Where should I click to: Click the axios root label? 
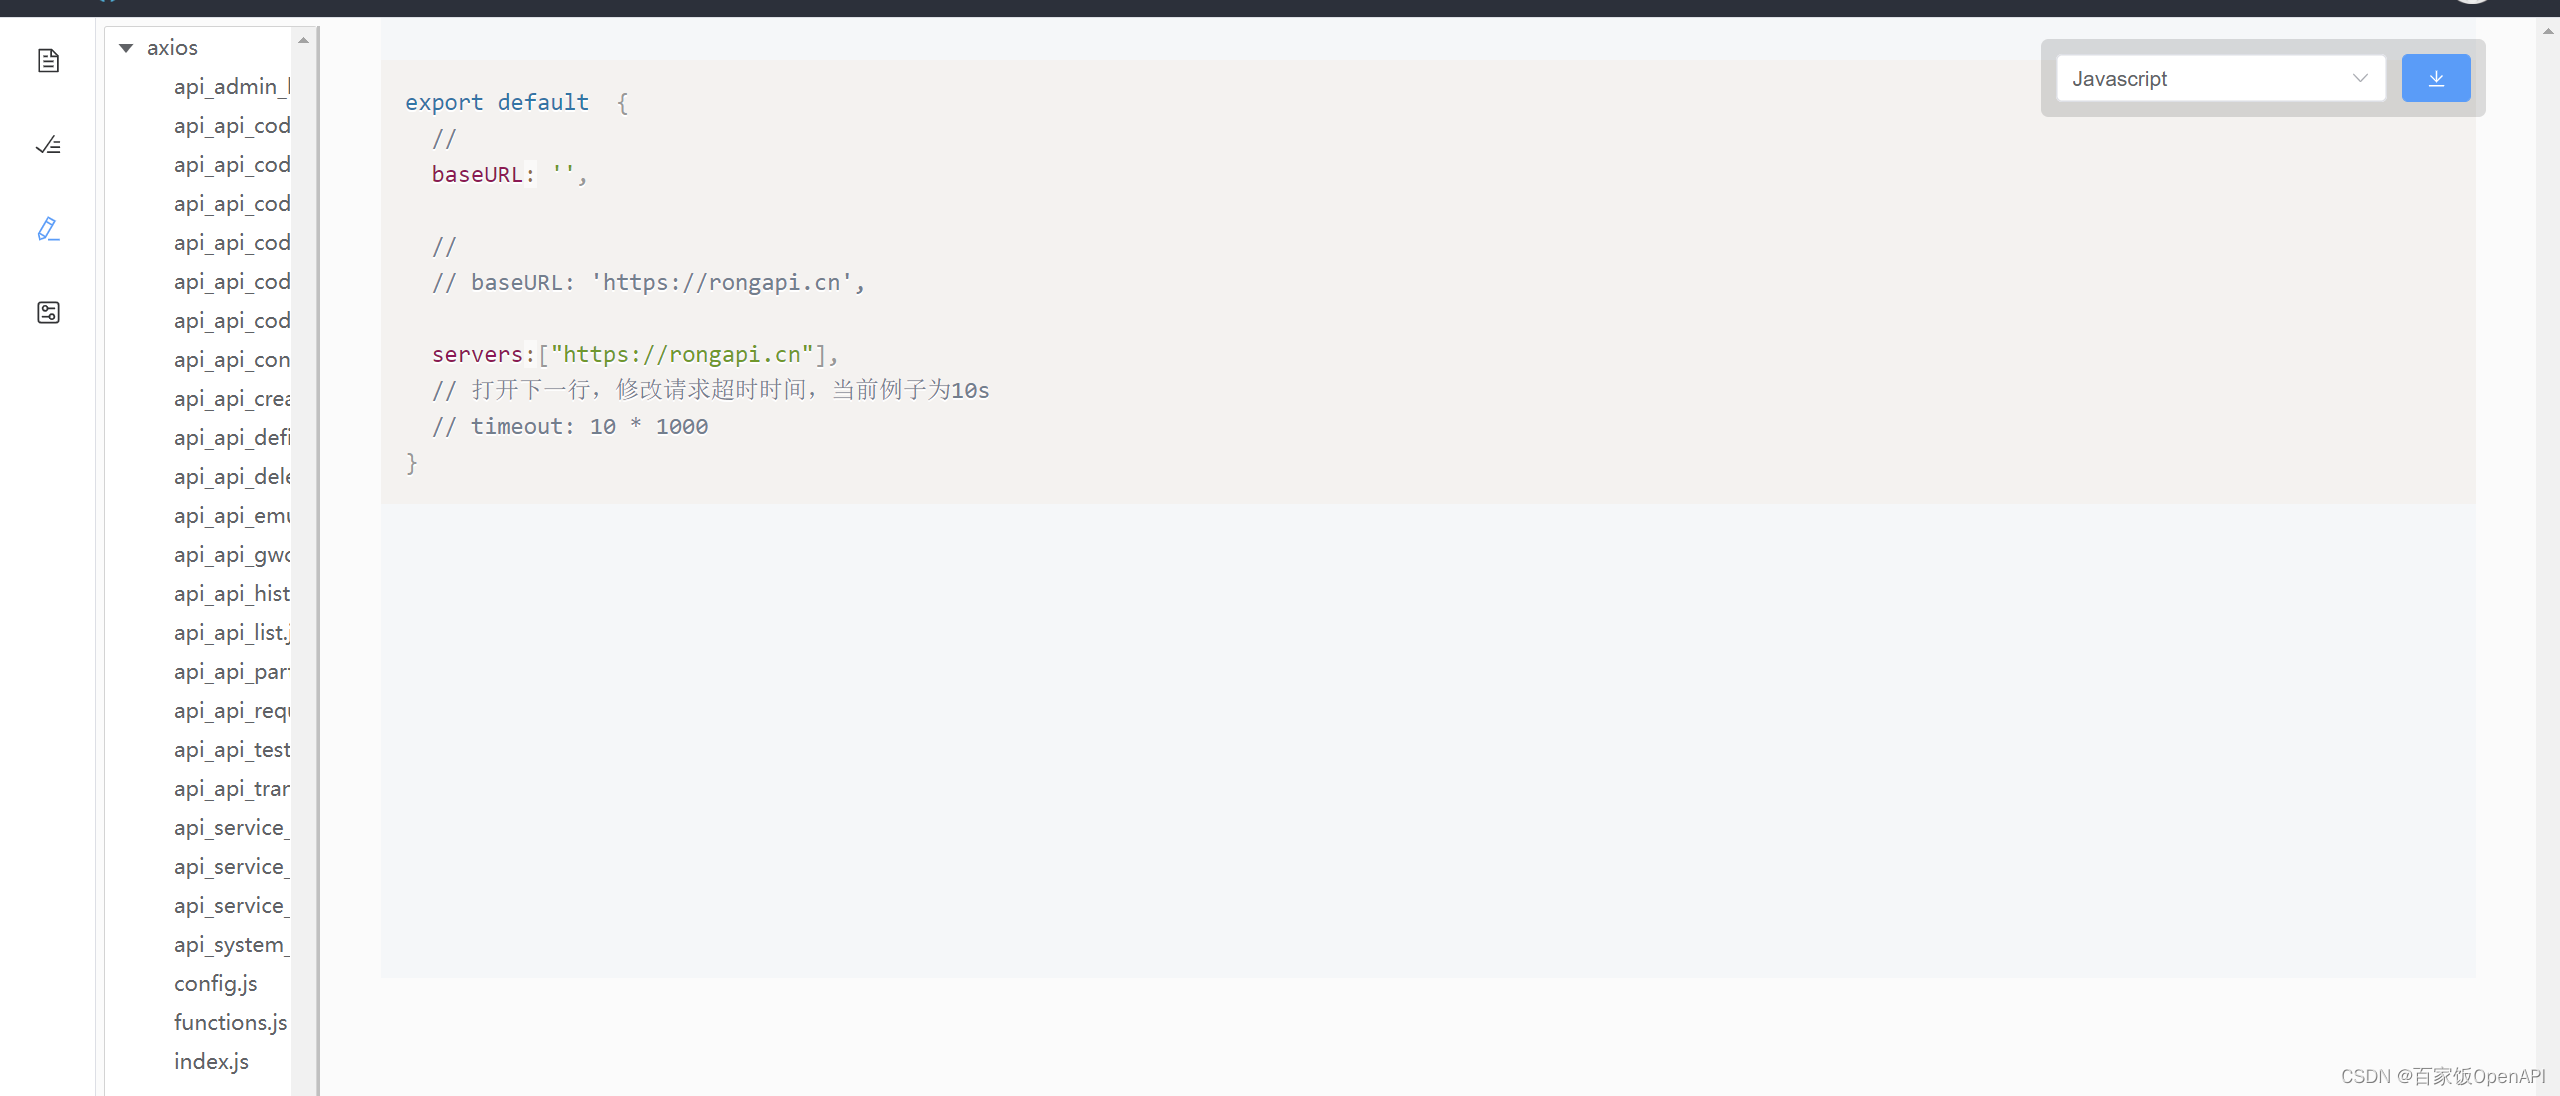click(172, 47)
